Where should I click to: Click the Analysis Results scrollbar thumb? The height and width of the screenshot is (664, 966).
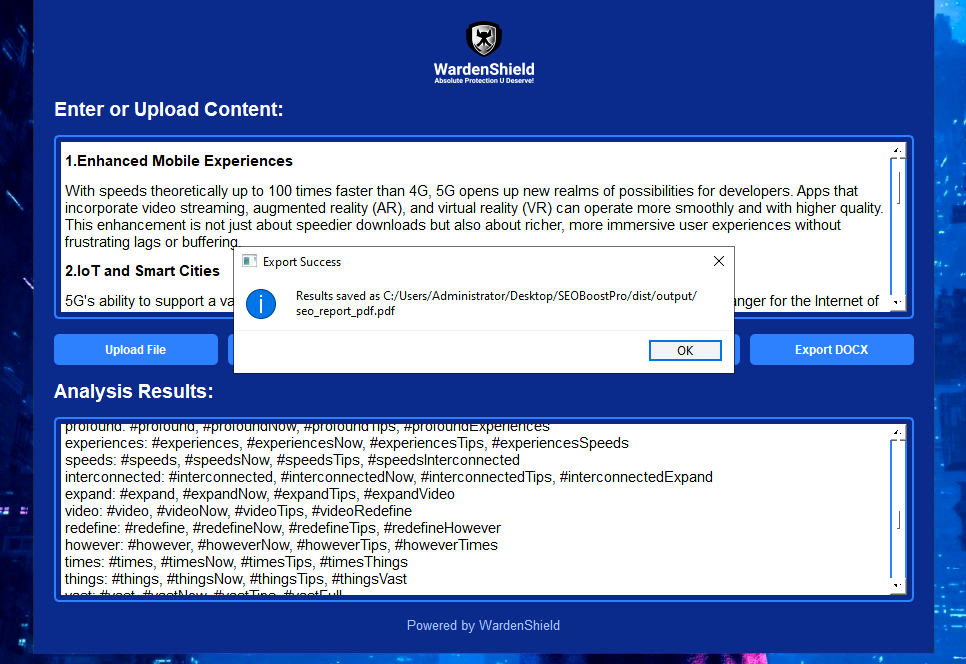[x=899, y=520]
